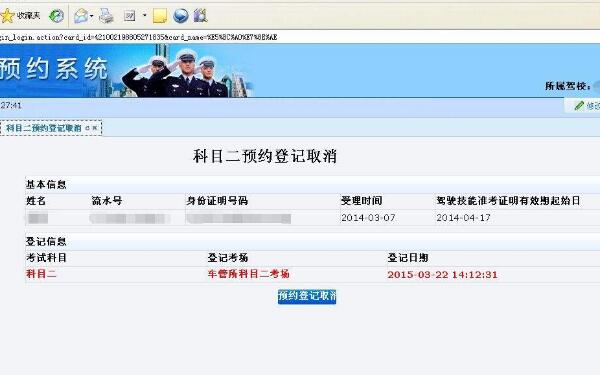The height and width of the screenshot is (375, 600).
Task: Click the 预约登记取消 button
Action: pos(307,297)
